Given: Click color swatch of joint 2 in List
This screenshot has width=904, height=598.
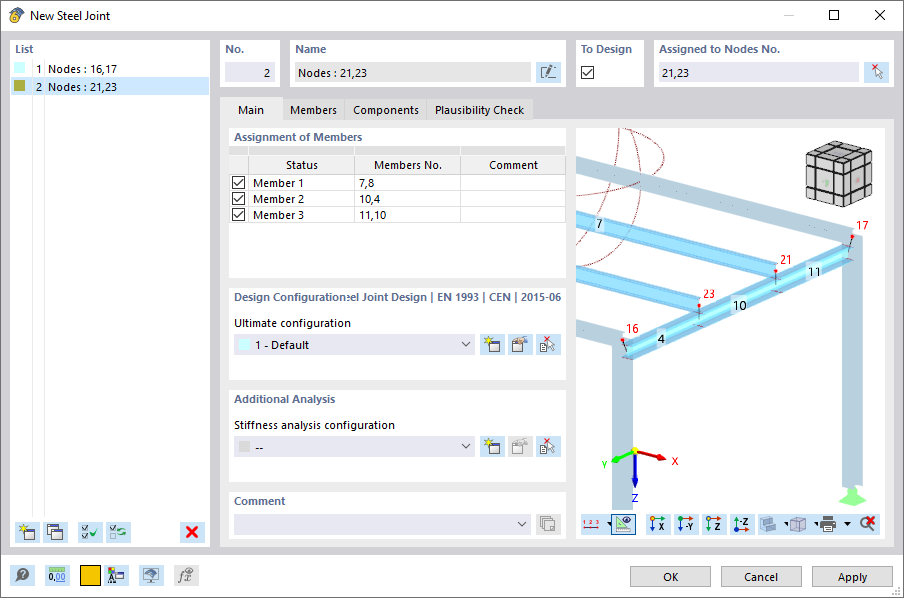Looking at the screenshot, I should [20, 86].
